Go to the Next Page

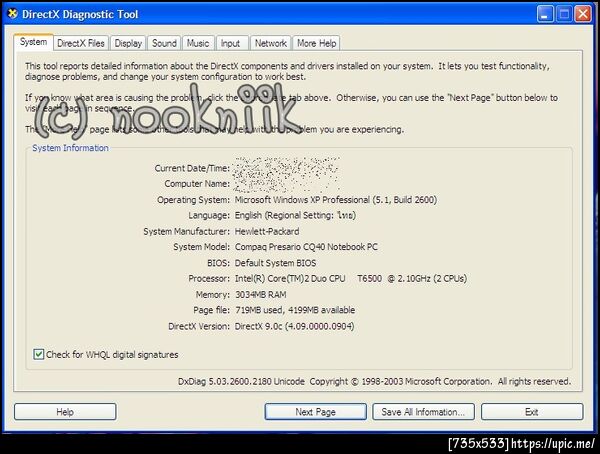tap(315, 412)
